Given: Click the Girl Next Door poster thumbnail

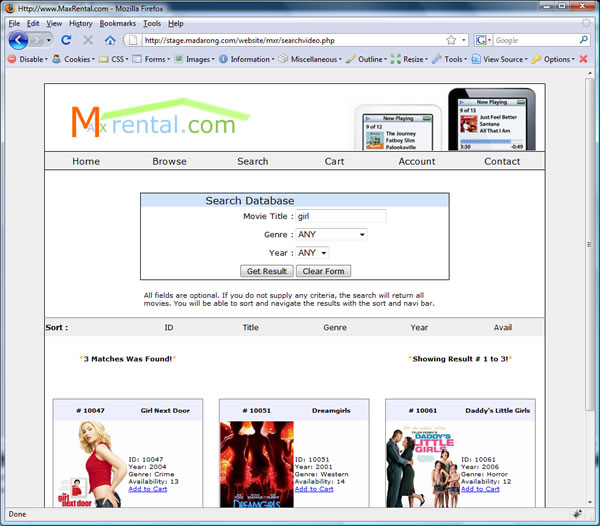Looking at the screenshot, I should click(83, 463).
